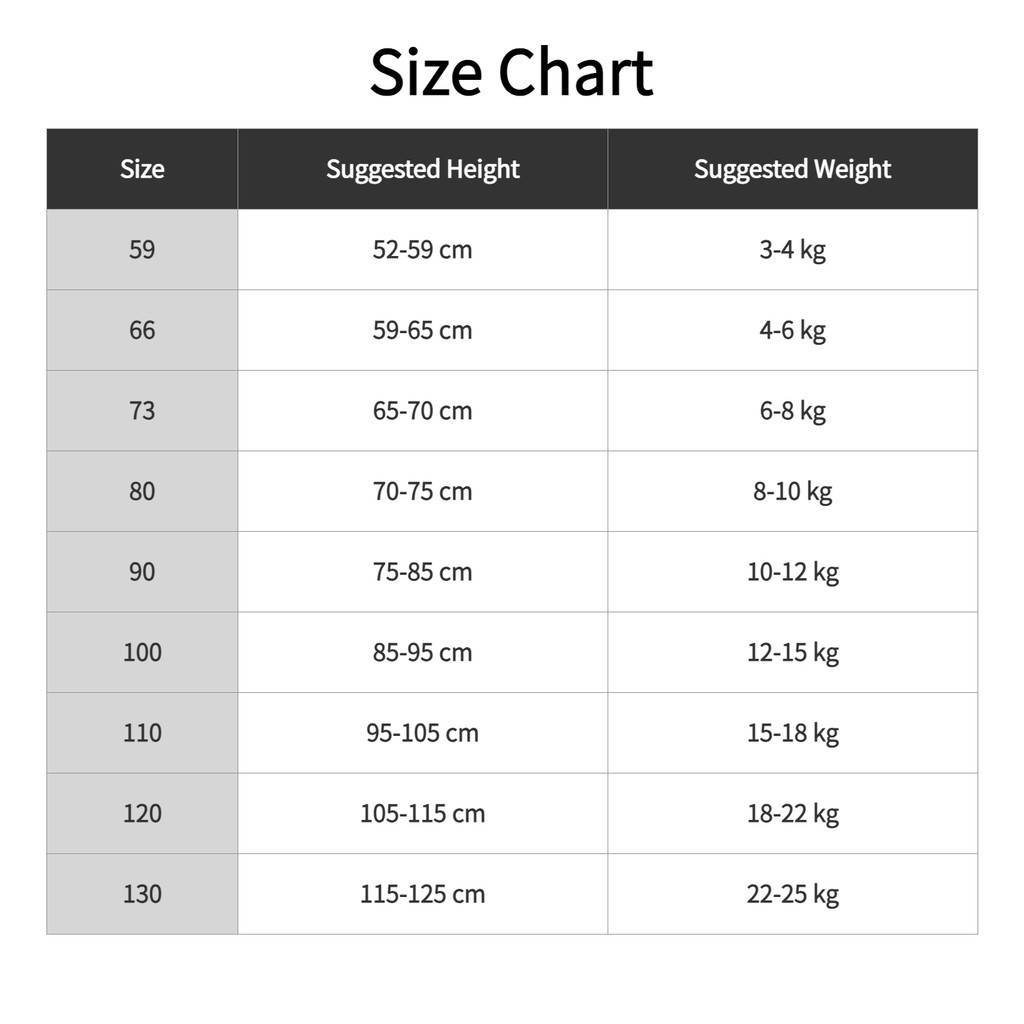Click the 4-6 kg weight cell
The height and width of the screenshot is (1024, 1024).
(x=792, y=330)
